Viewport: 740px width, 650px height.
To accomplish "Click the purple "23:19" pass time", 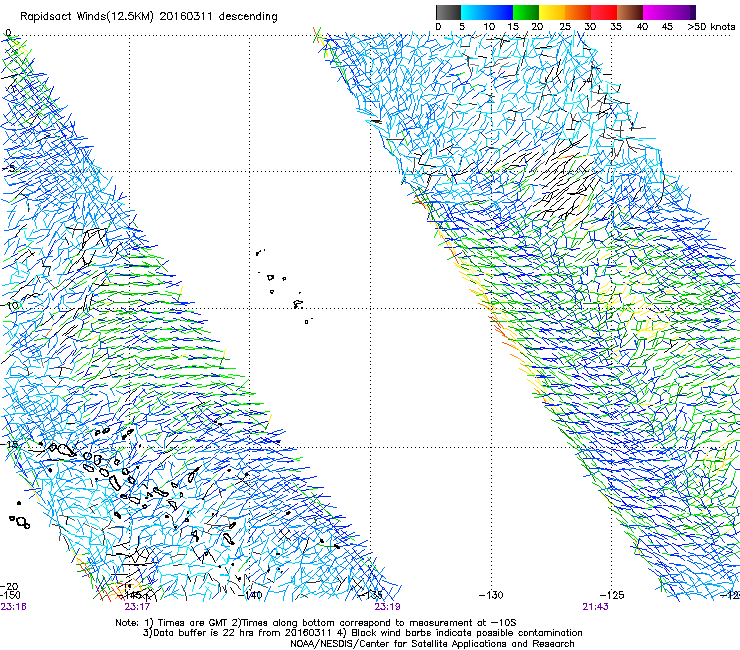I will [x=387, y=607].
